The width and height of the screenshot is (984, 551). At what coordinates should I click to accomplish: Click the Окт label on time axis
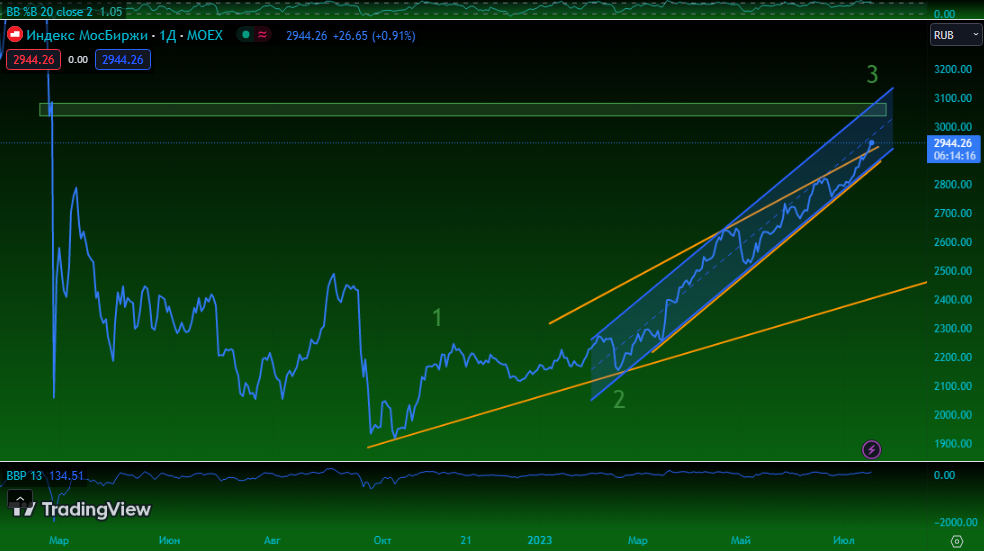click(382, 540)
